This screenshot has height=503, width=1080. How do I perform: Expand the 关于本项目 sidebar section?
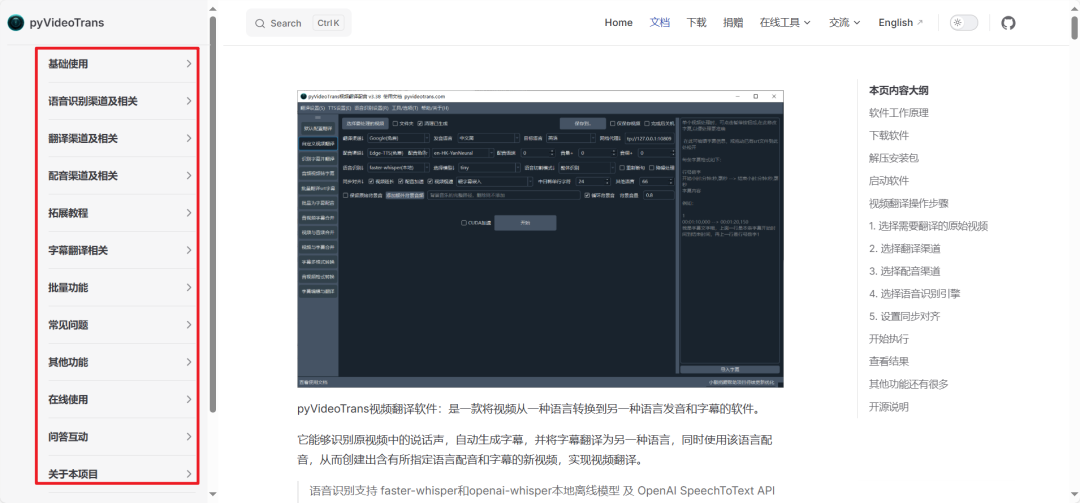[x=120, y=474]
